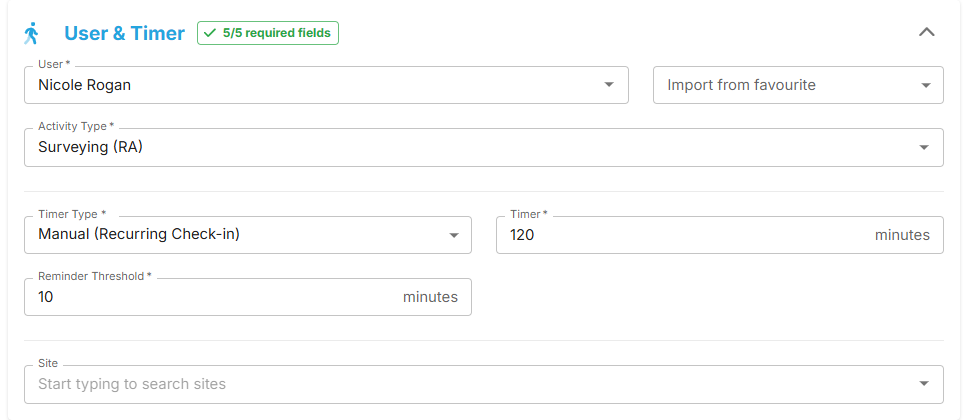This screenshot has height=420, width=967.
Task: Click the Import from favourite text
Action: pyautogui.click(x=741, y=85)
